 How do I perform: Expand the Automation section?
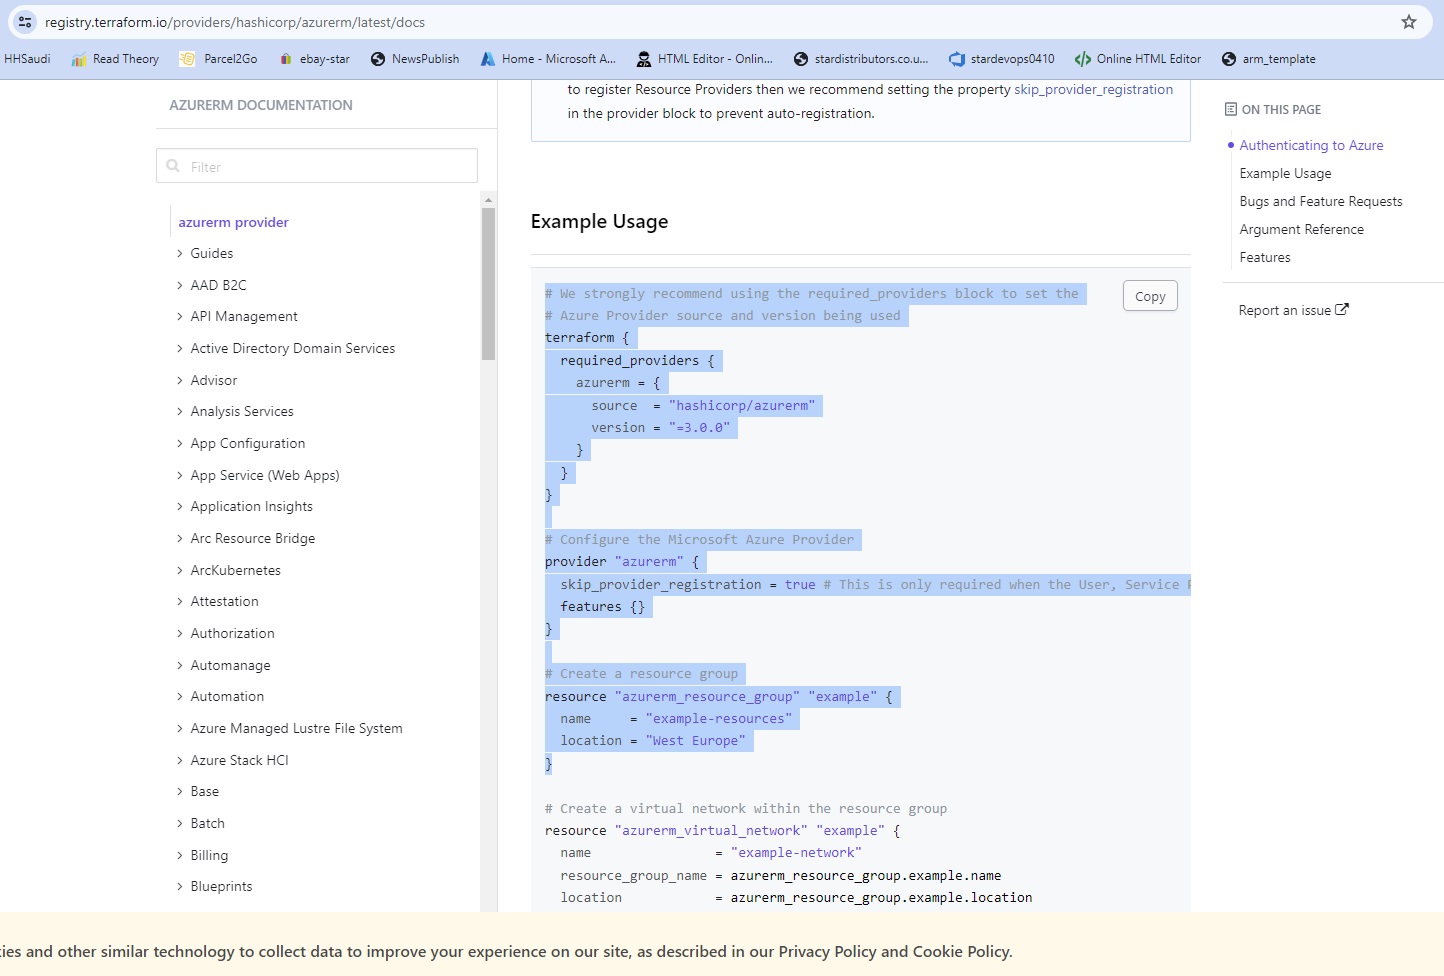point(180,697)
